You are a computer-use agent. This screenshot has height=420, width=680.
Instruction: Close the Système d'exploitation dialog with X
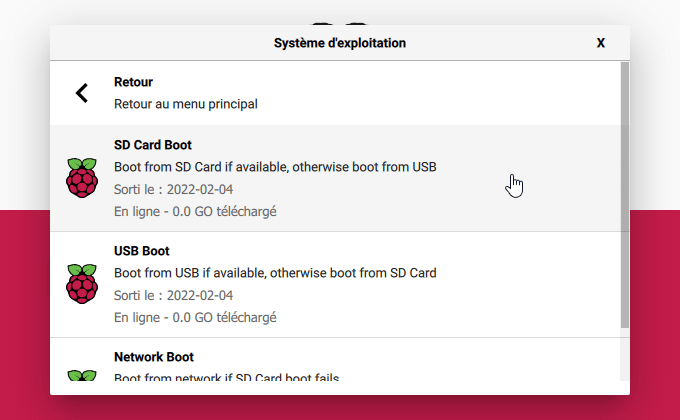600,43
